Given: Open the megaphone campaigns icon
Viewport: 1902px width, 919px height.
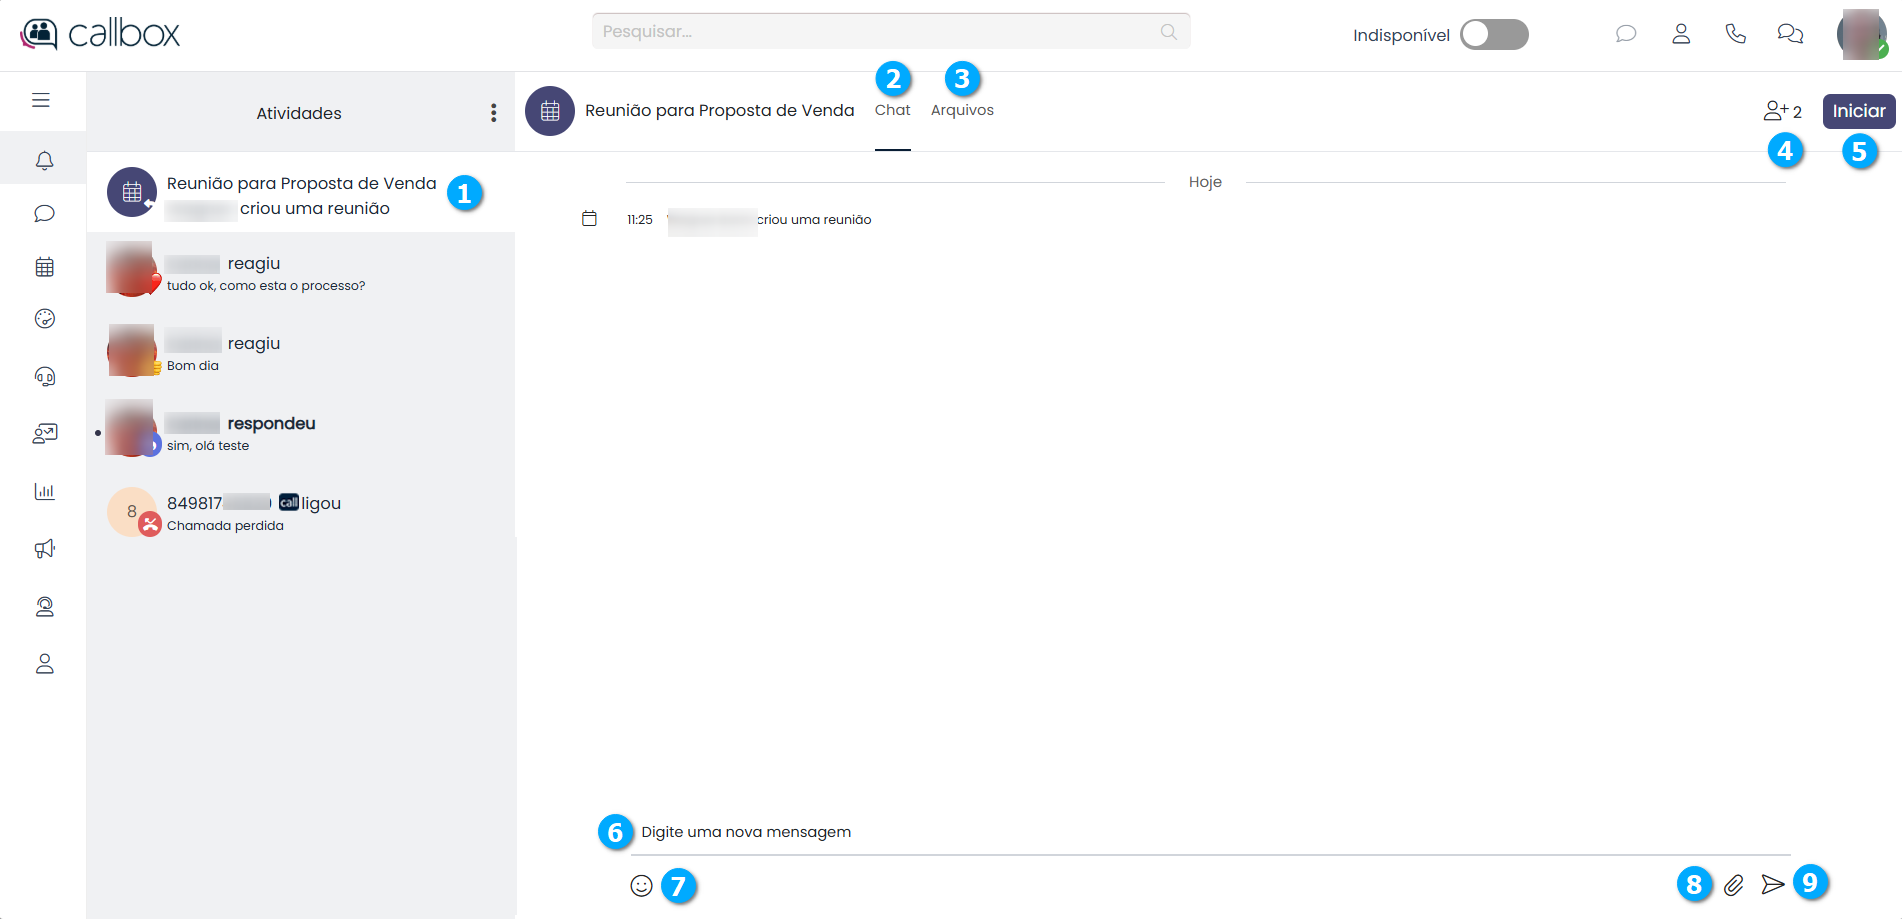Looking at the screenshot, I should point(44,548).
